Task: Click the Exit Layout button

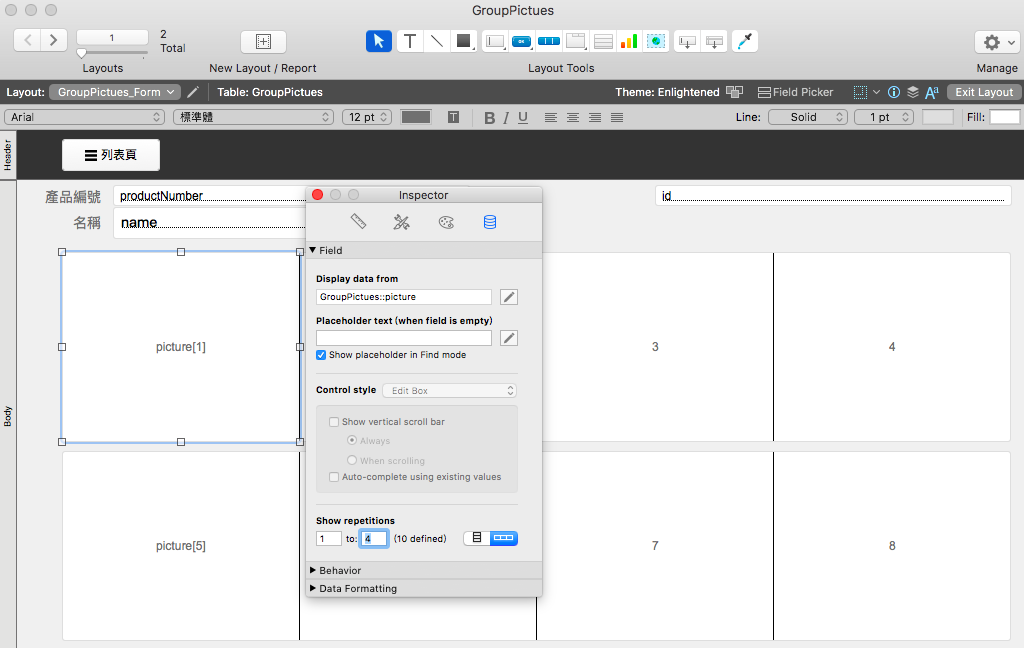Action: tap(984, 92)
